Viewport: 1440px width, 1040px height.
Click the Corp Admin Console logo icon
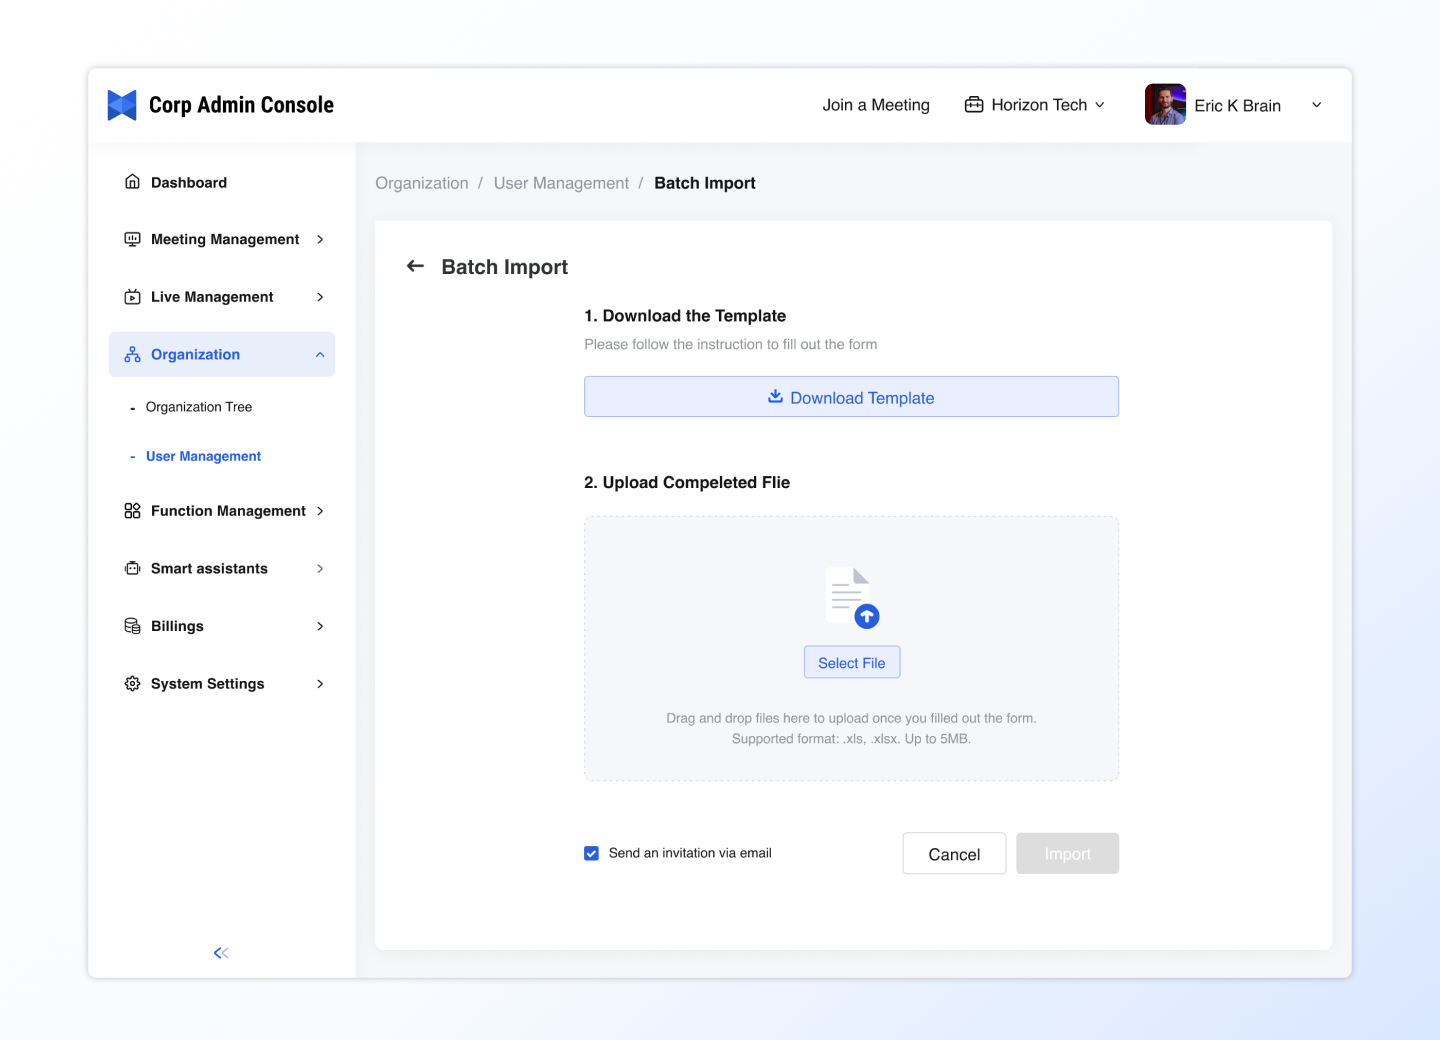pos(122,105)
